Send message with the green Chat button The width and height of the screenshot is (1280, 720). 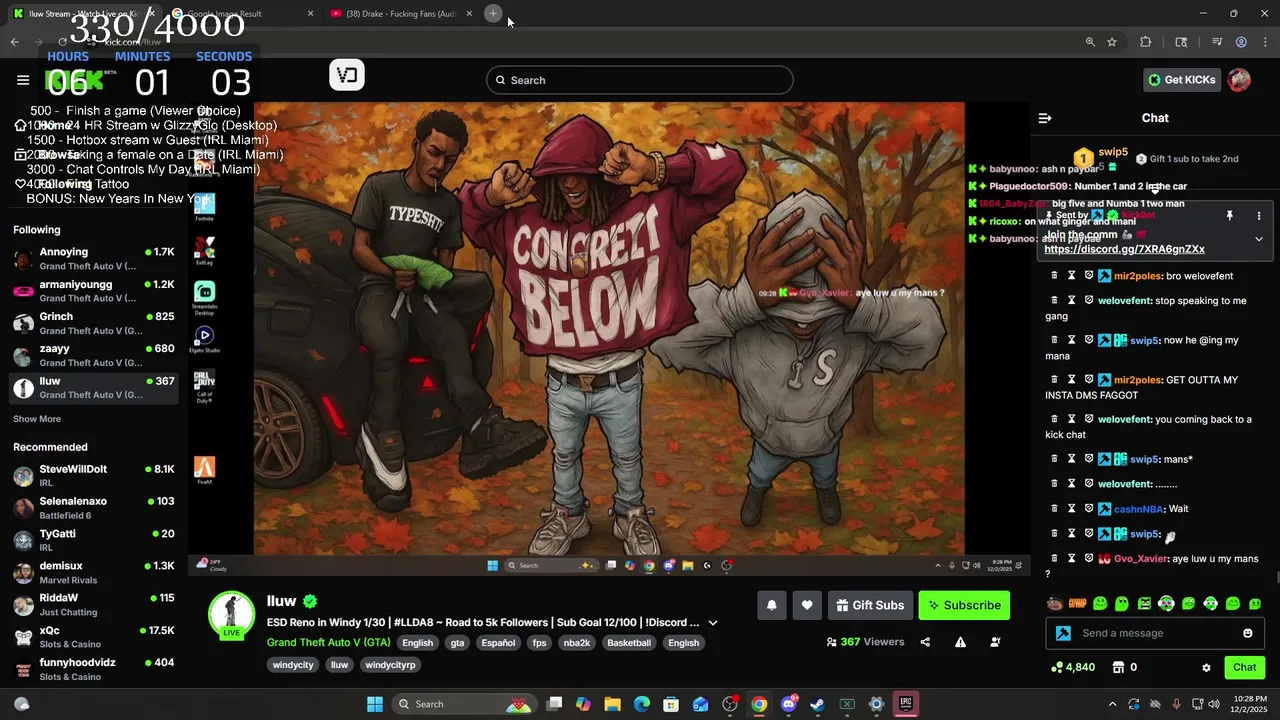pos(1244,667)
